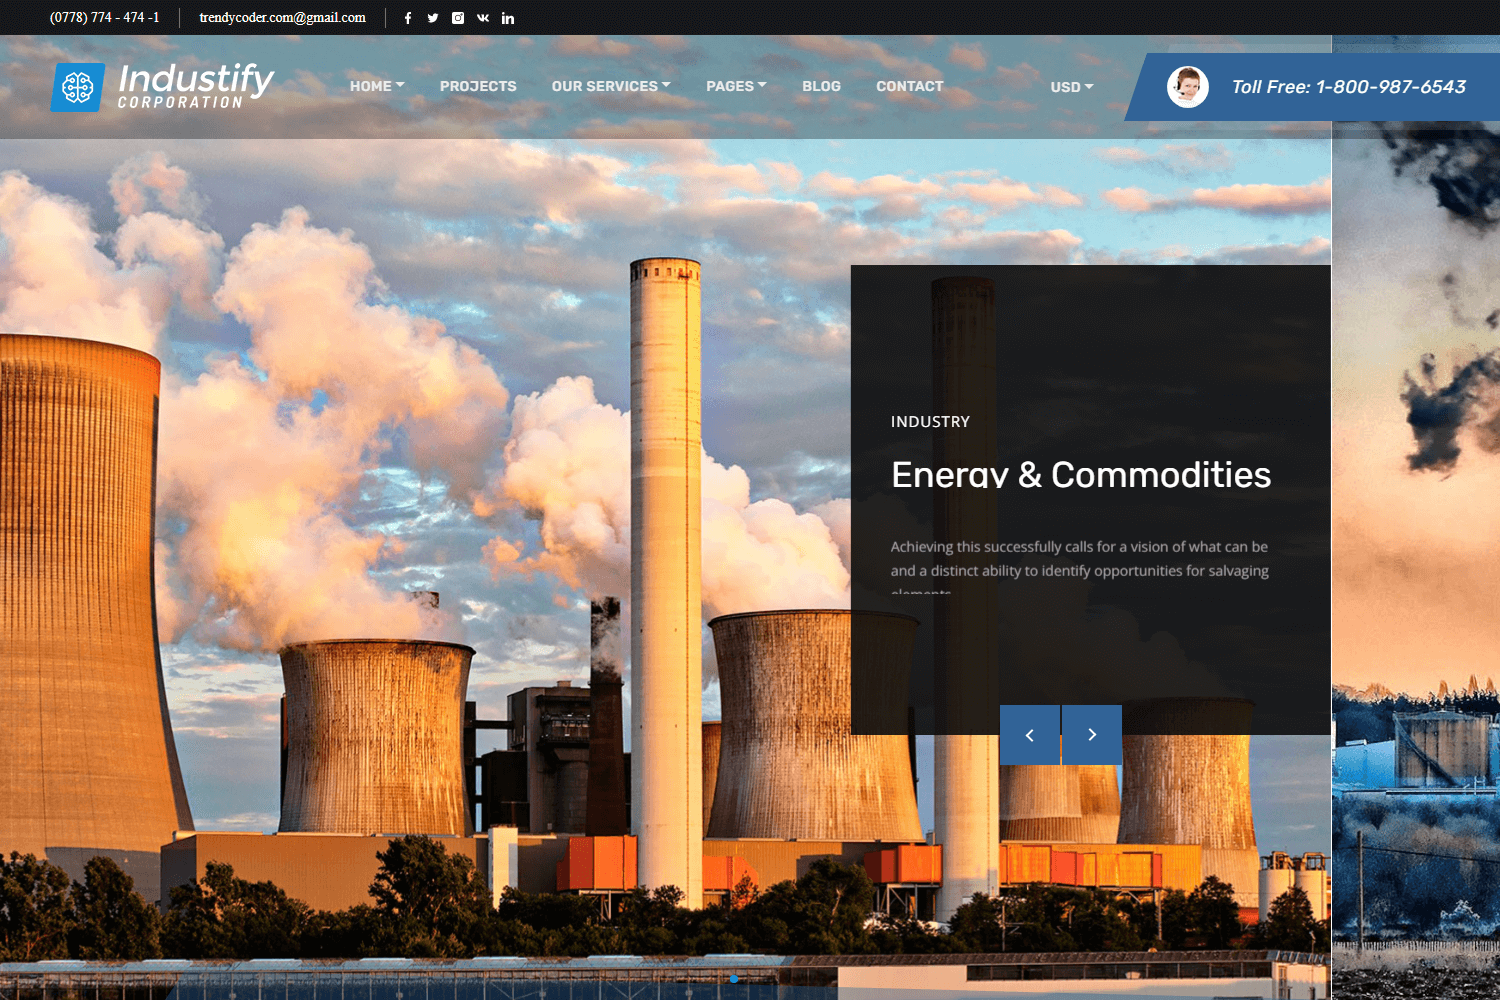Viewport: 1500px width, 1000px height.
Task: Open the Instagram profile icon
Action: click(457, 17)
